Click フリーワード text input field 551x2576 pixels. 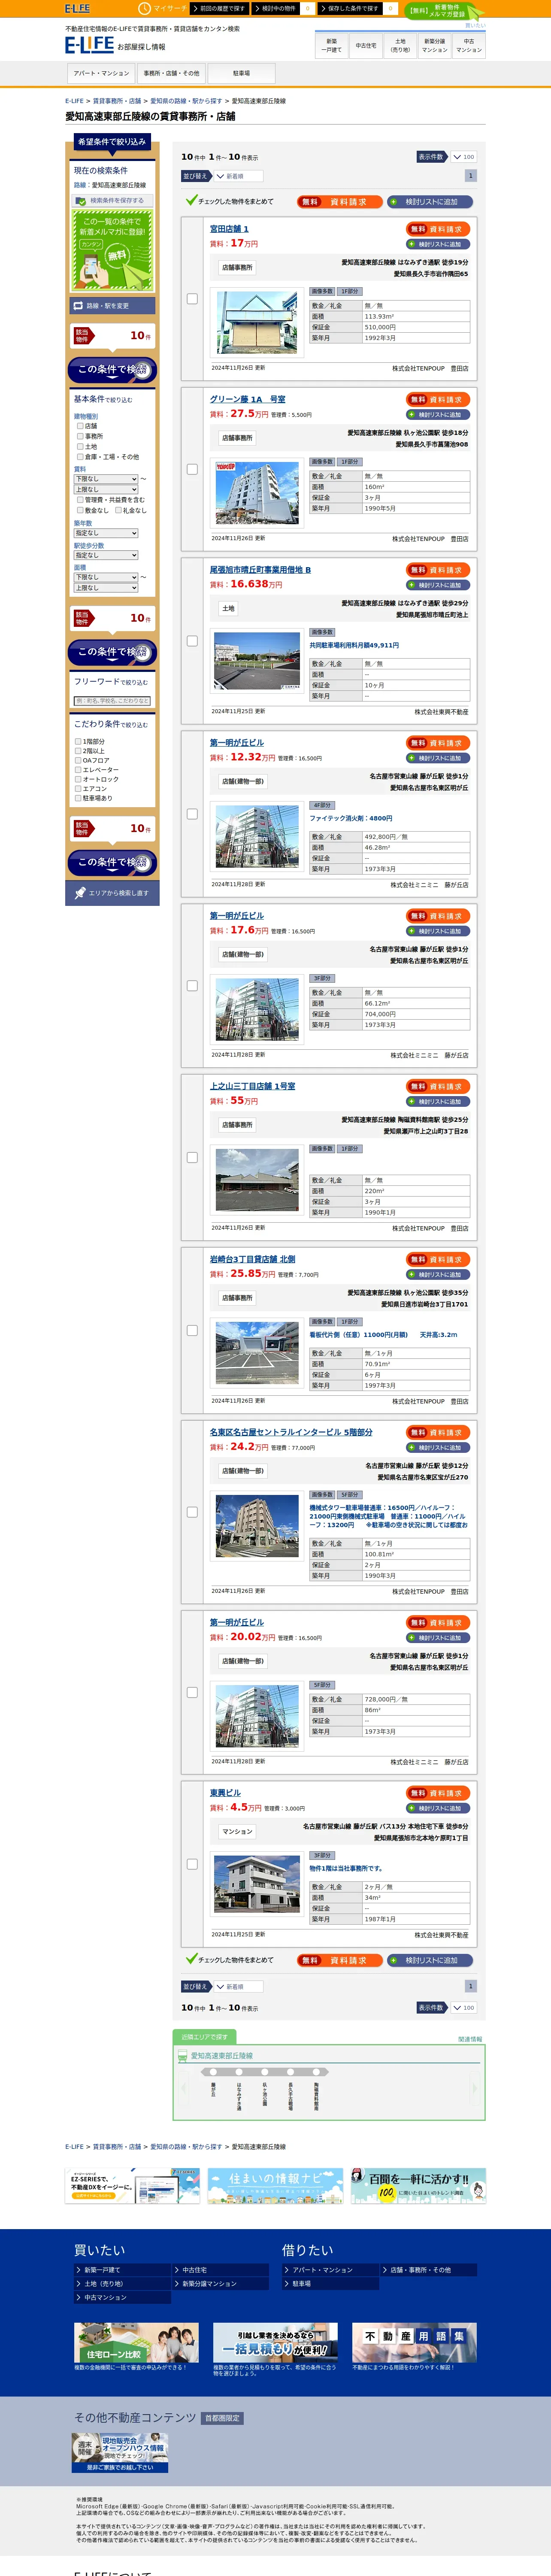(112, 701)
